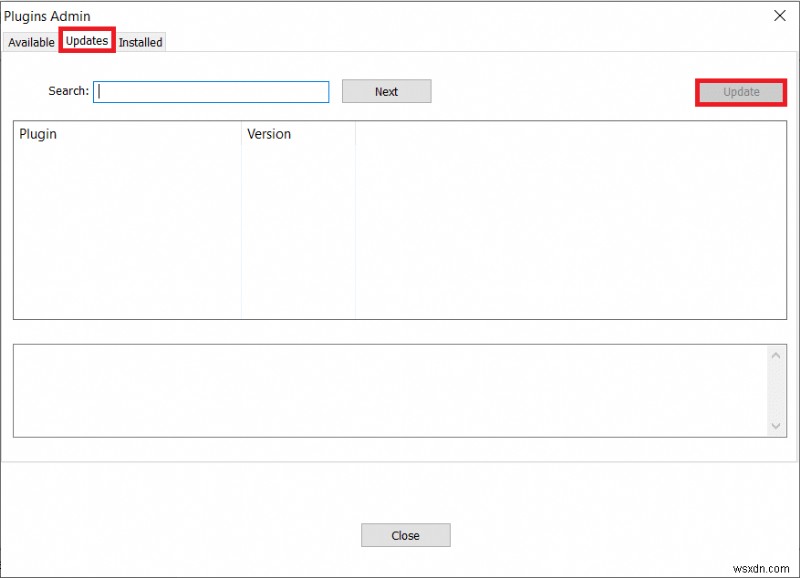Click the divider between Plugin and Version columns

click(242, 134)
